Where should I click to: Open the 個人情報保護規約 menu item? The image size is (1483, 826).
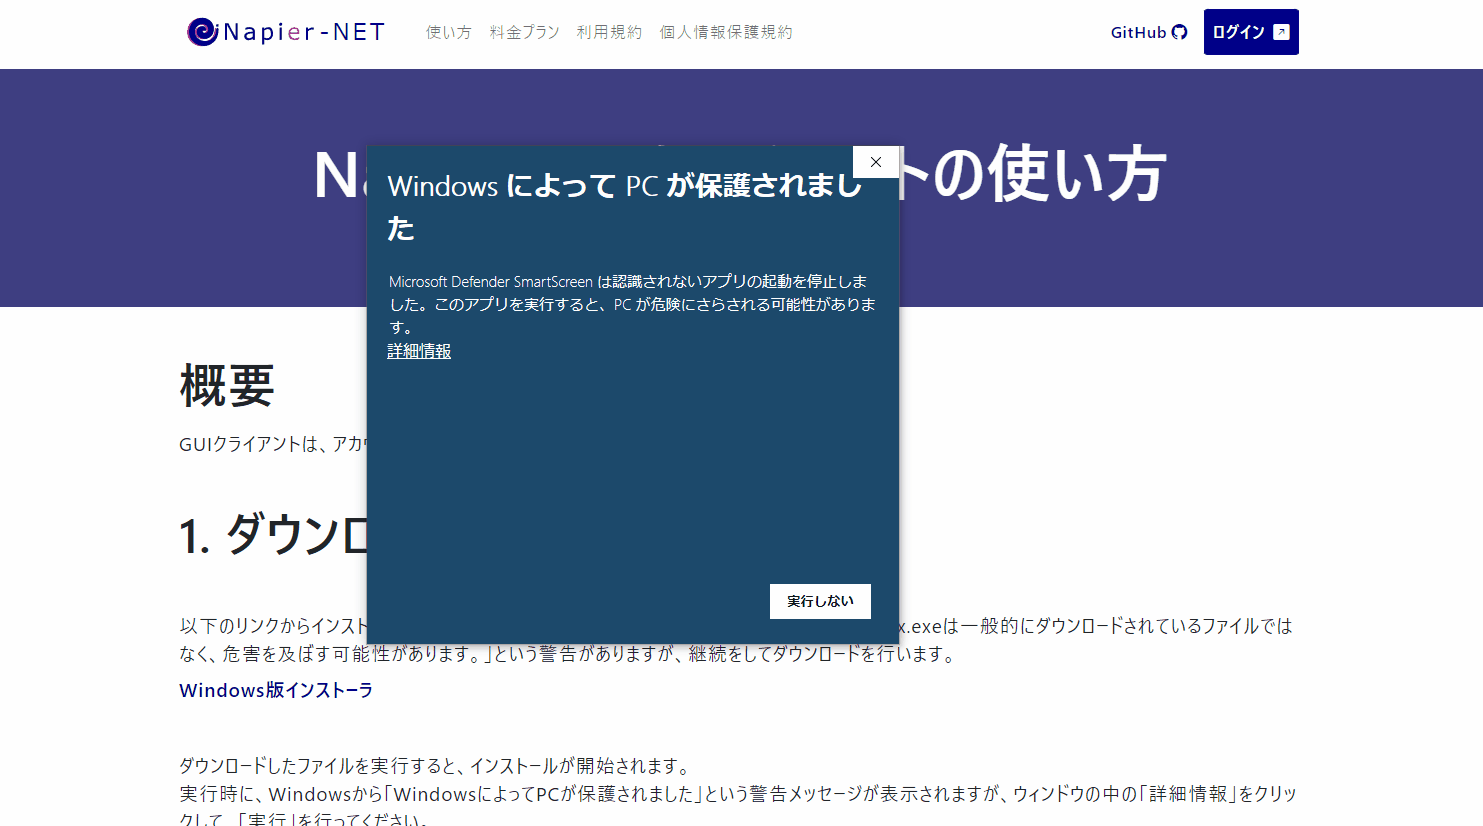[x=726, y=32]
